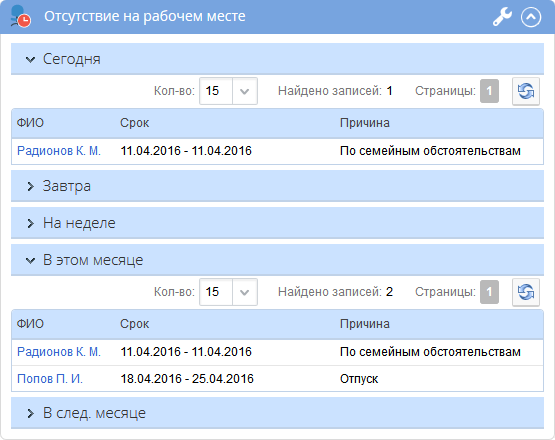The image size is (555, 440).
Task: Click the Отпуск reason cell
Action: pos(359,379)
